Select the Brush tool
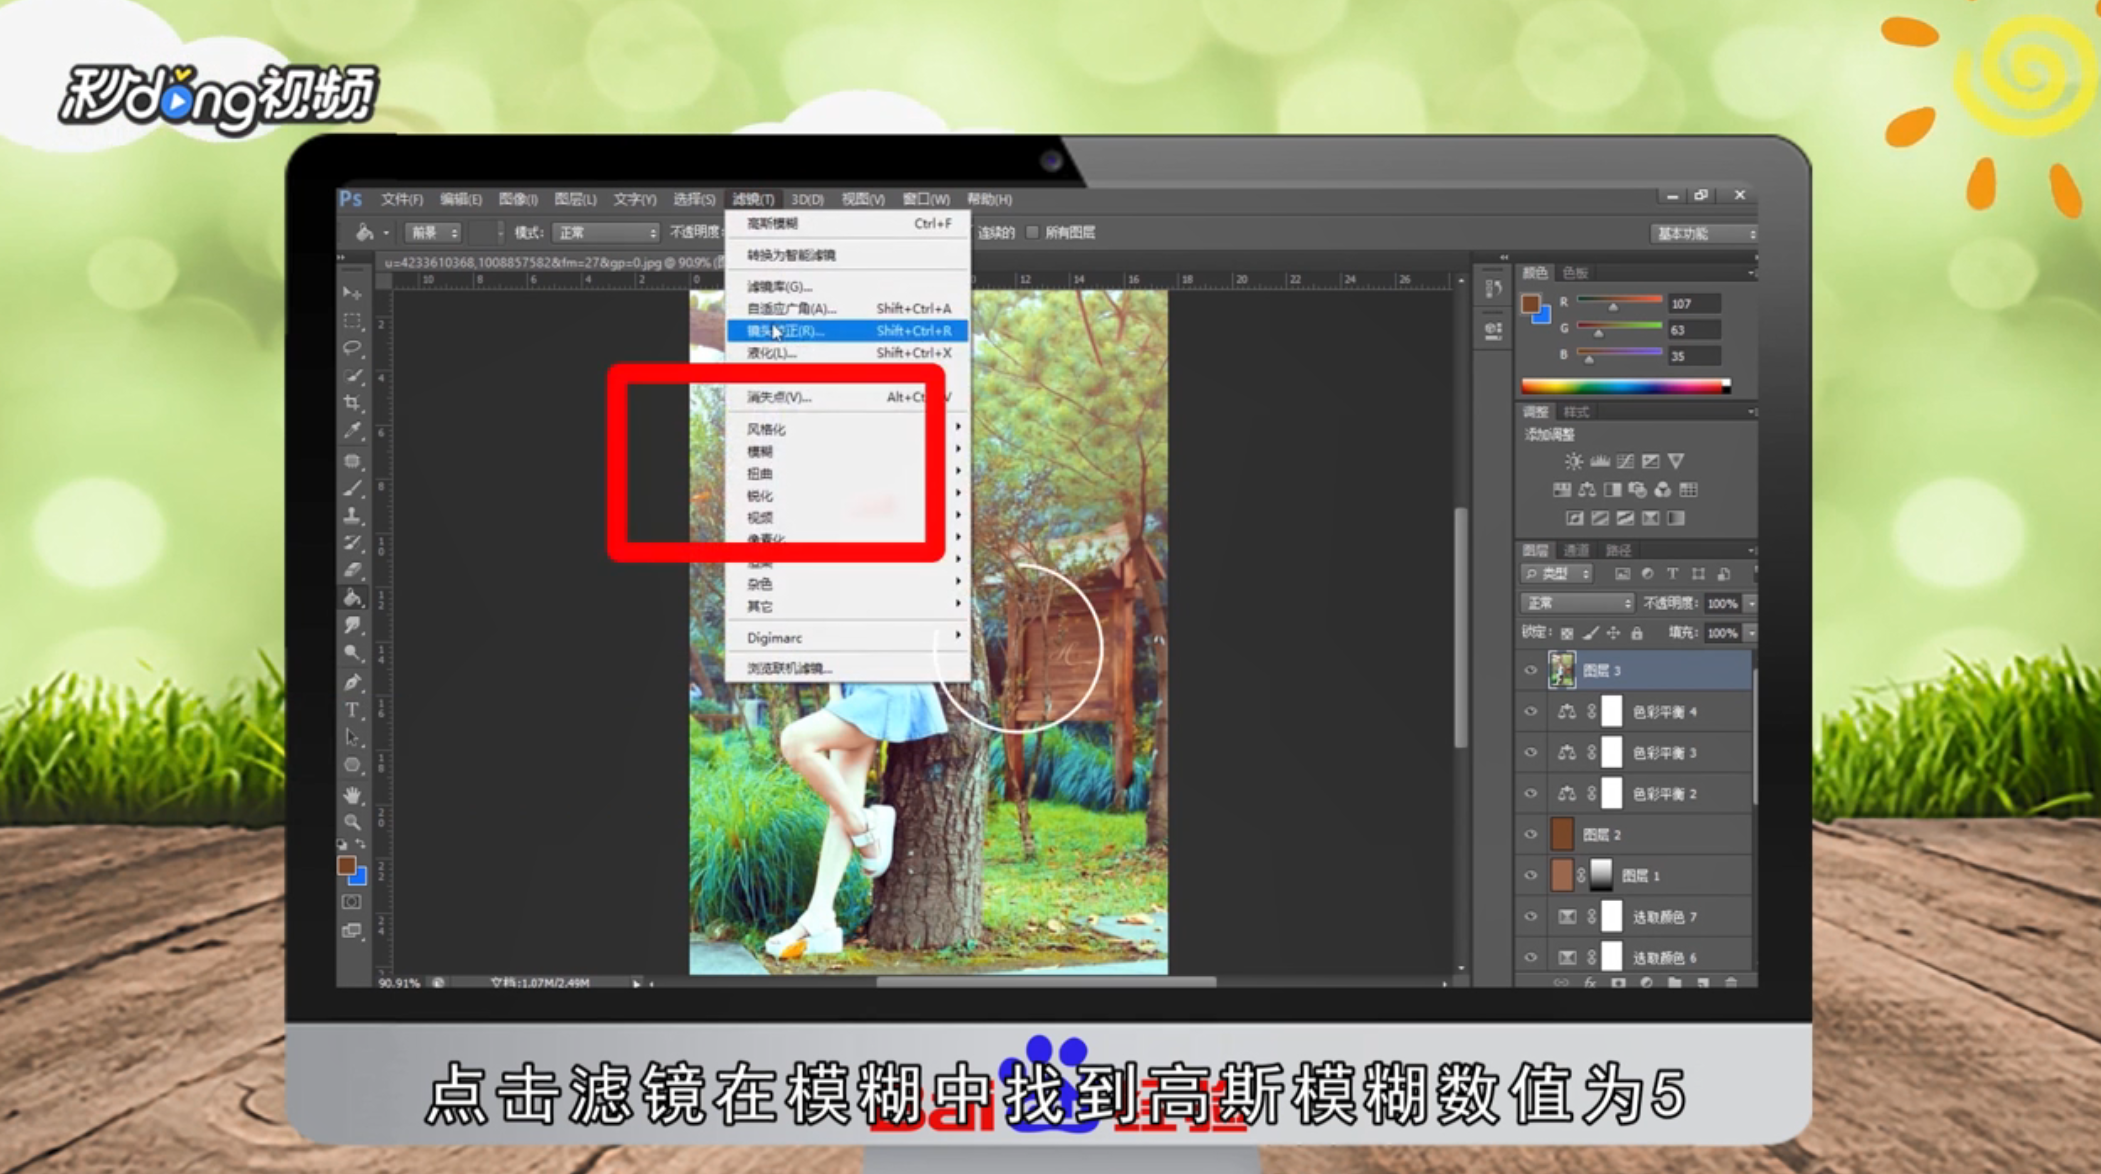This screenshot has width=2101, height=1174. pyautogui.click(x=352, y=488)
